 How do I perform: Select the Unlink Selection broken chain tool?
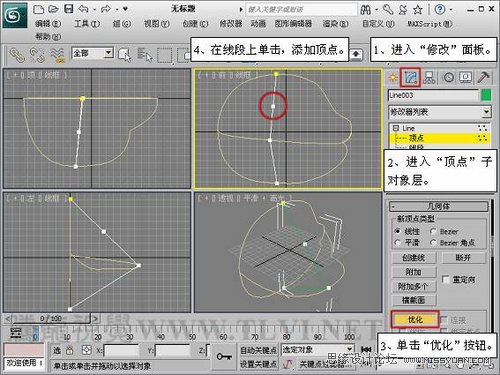(37, 55)
